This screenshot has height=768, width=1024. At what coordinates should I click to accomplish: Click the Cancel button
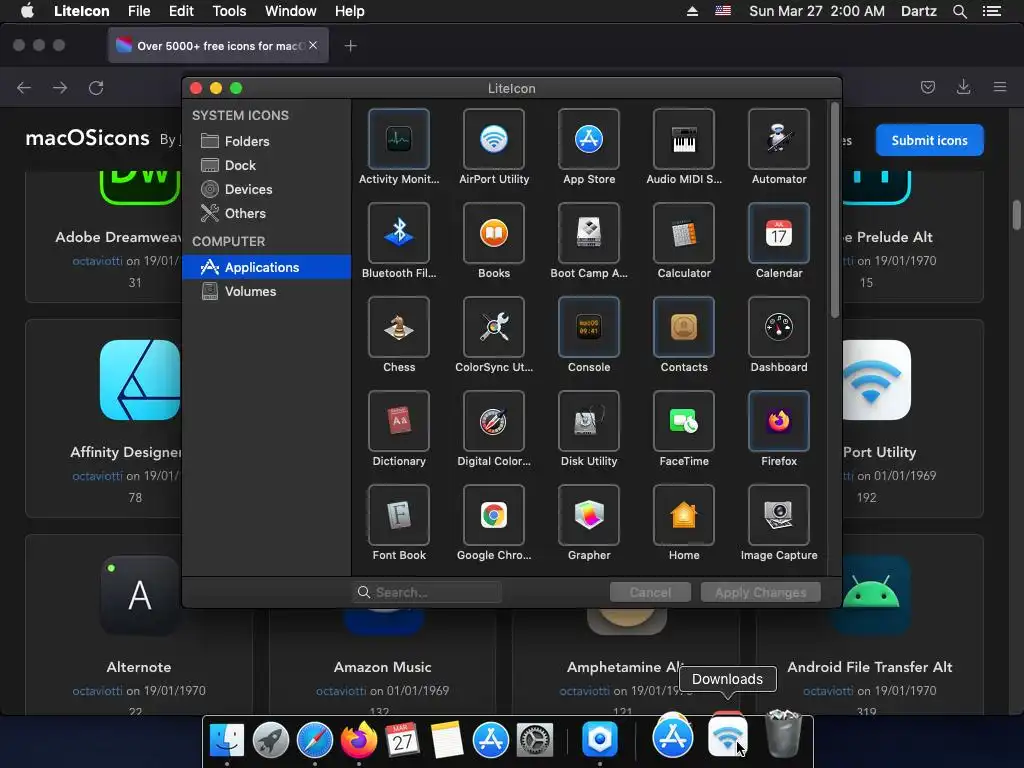pos(650,592)
